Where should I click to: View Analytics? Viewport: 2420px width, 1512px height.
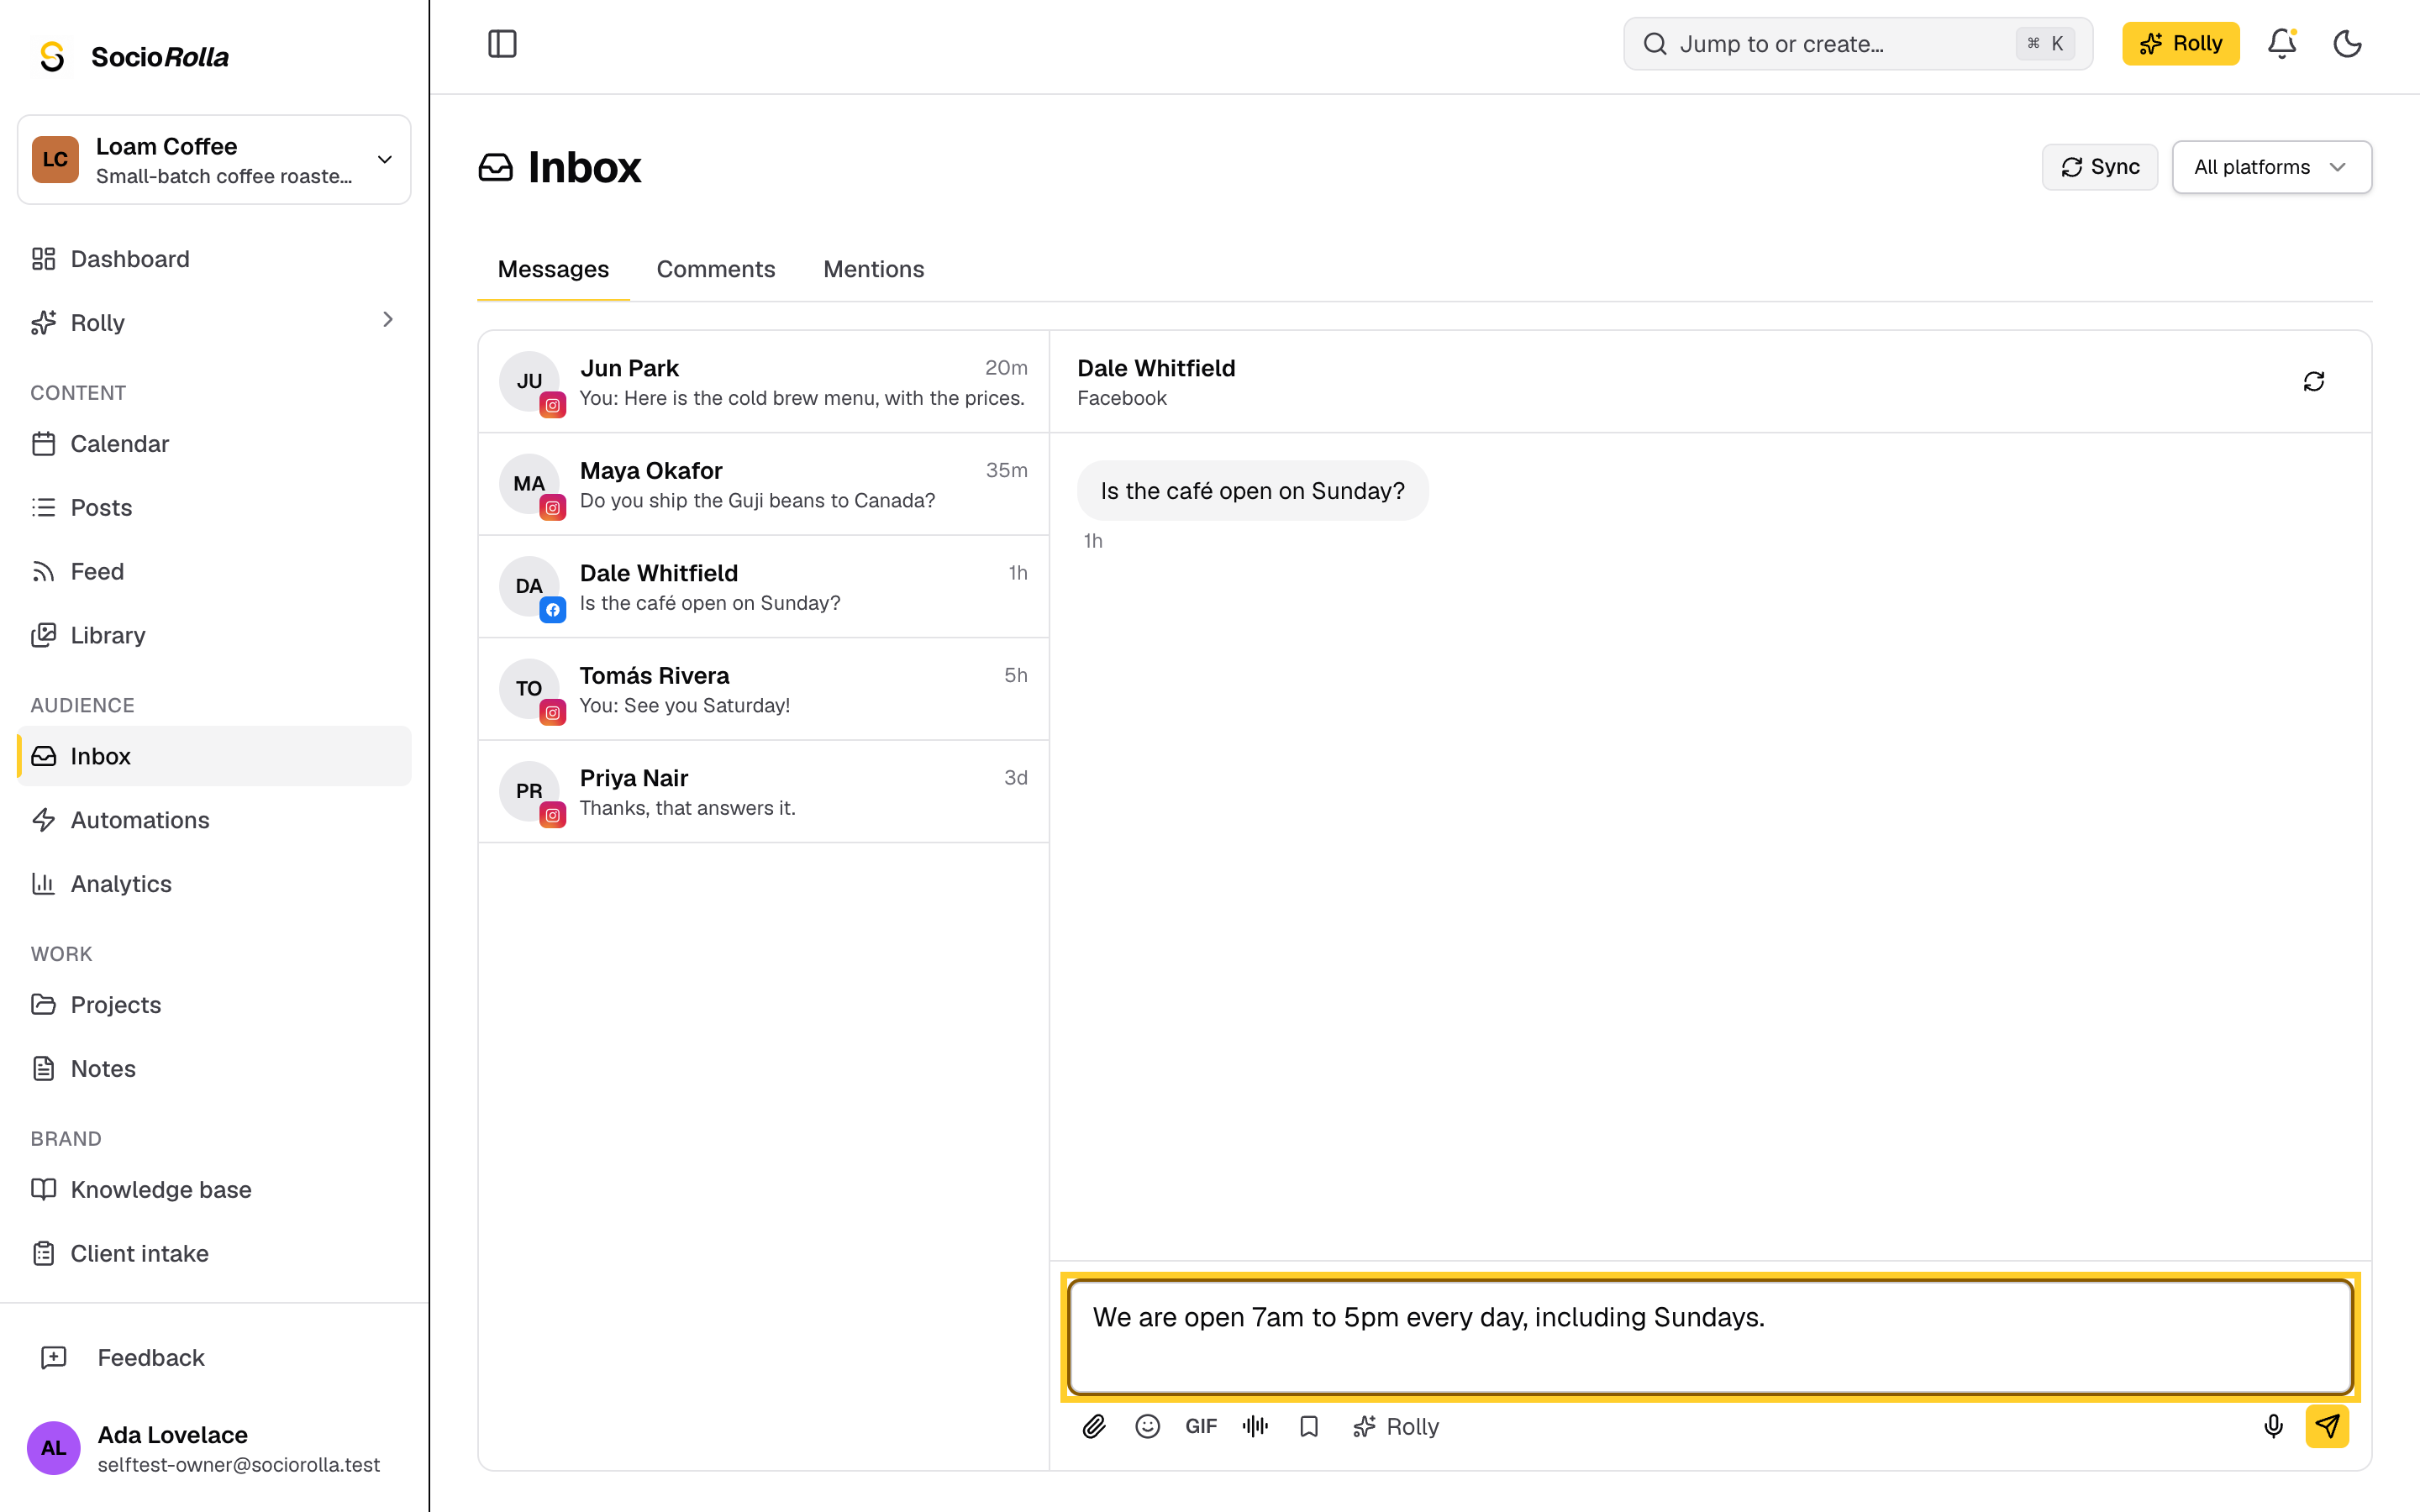click(x=214, y=884)
